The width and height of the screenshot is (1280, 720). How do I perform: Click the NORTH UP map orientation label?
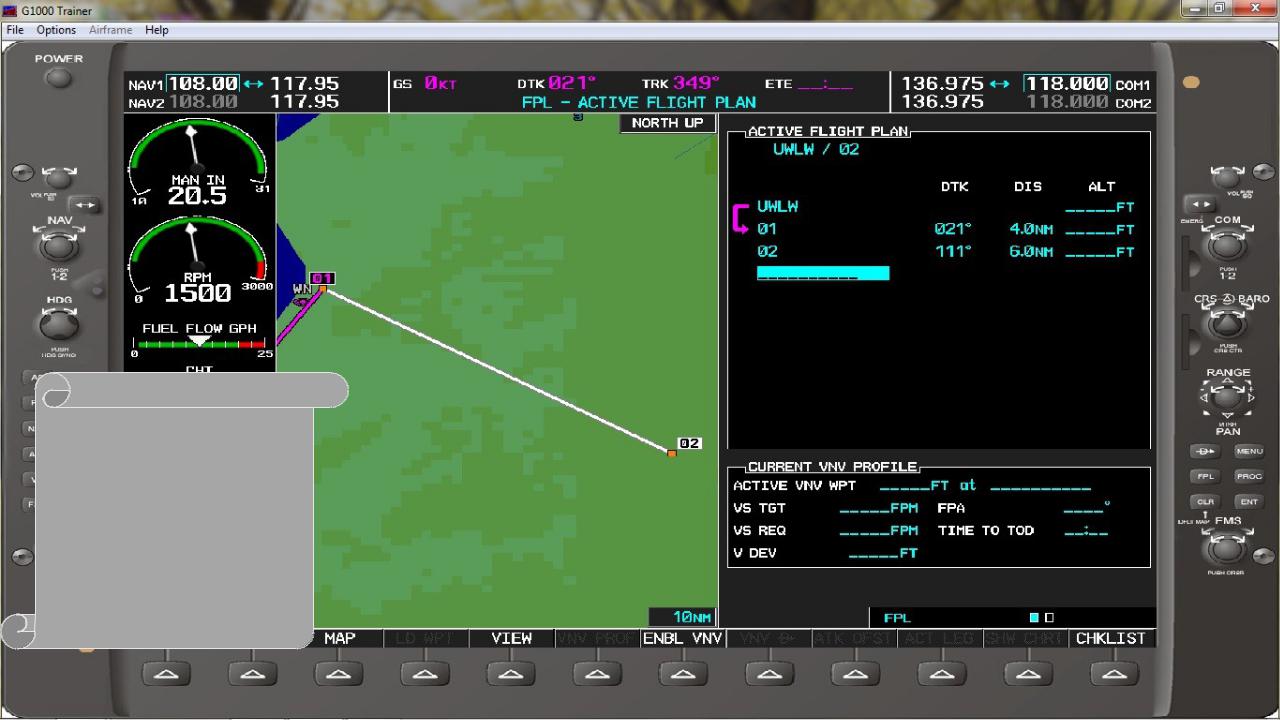point(667,123)
